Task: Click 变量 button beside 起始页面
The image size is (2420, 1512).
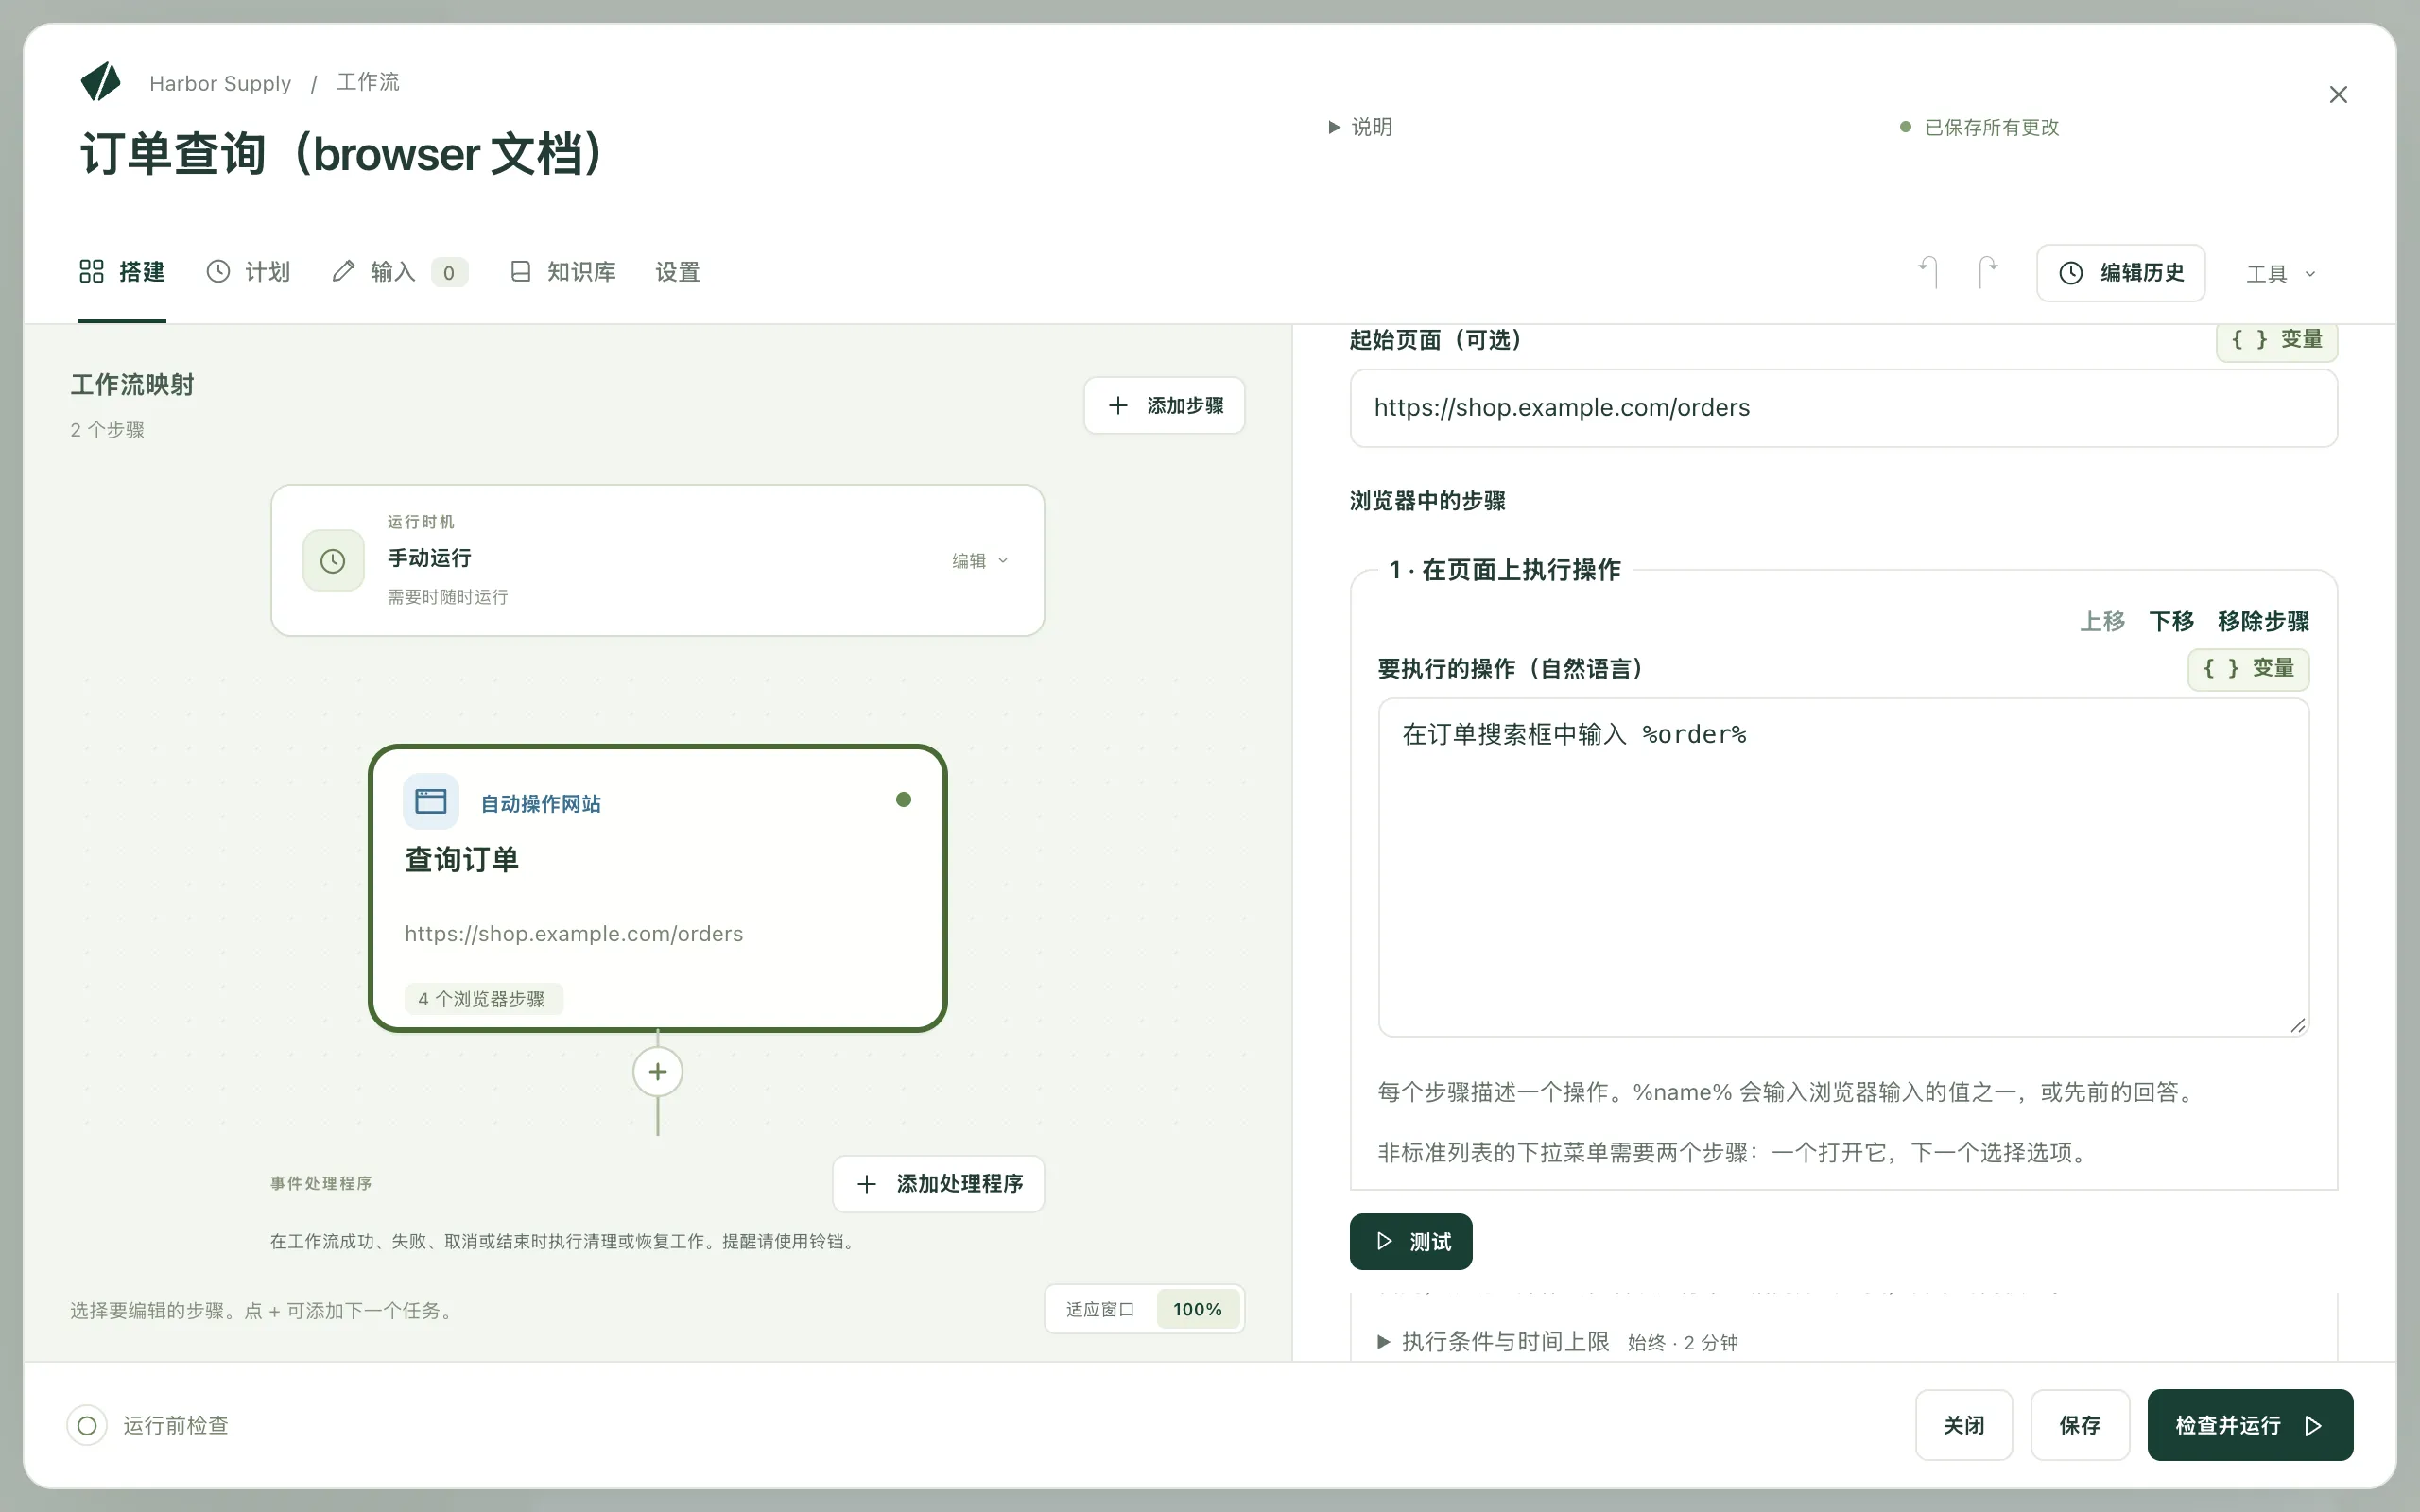Action: pyautogui.click(x=2277, y=340)
